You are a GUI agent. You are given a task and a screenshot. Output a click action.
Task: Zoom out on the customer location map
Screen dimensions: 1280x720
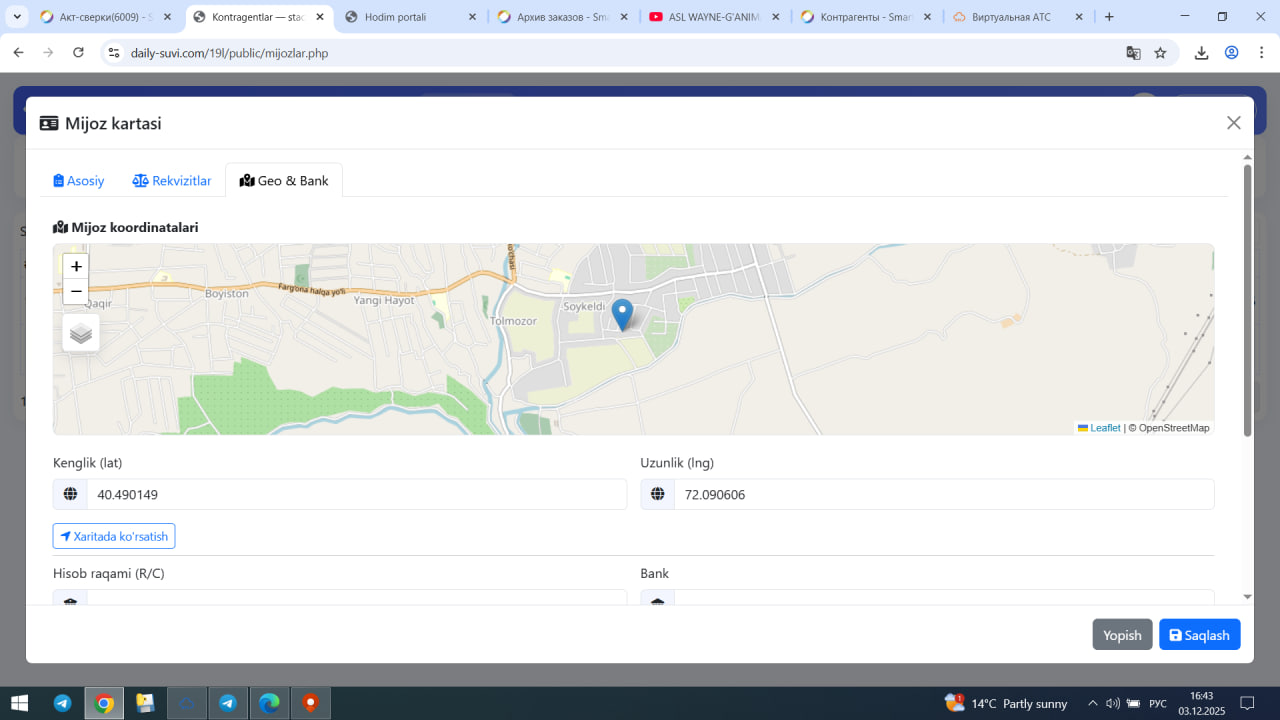[76, 291]
